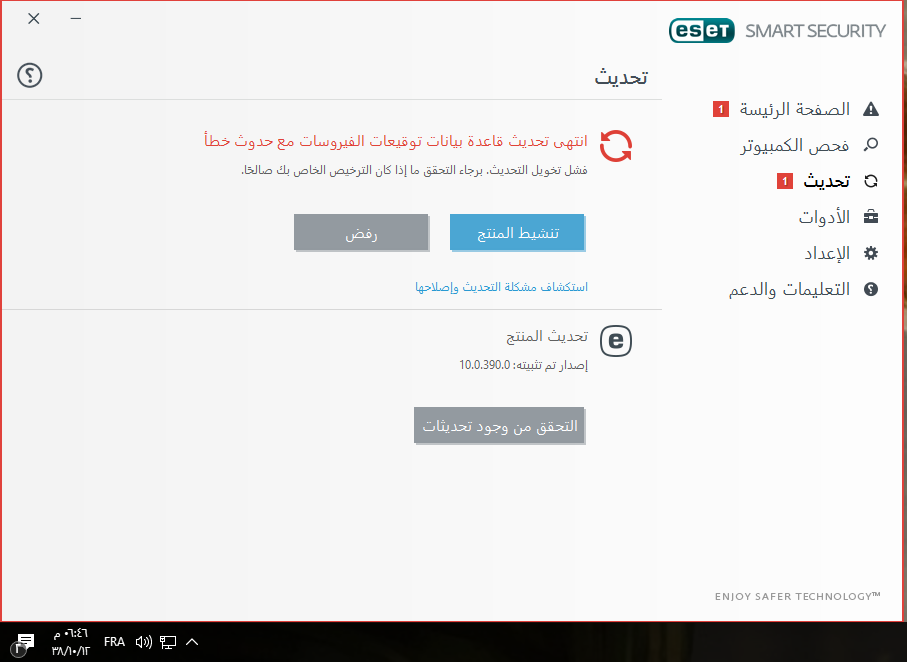Open the FRA input language indicator
The width and height of the screenshot is (907, 662).
[x=114, y=642]
